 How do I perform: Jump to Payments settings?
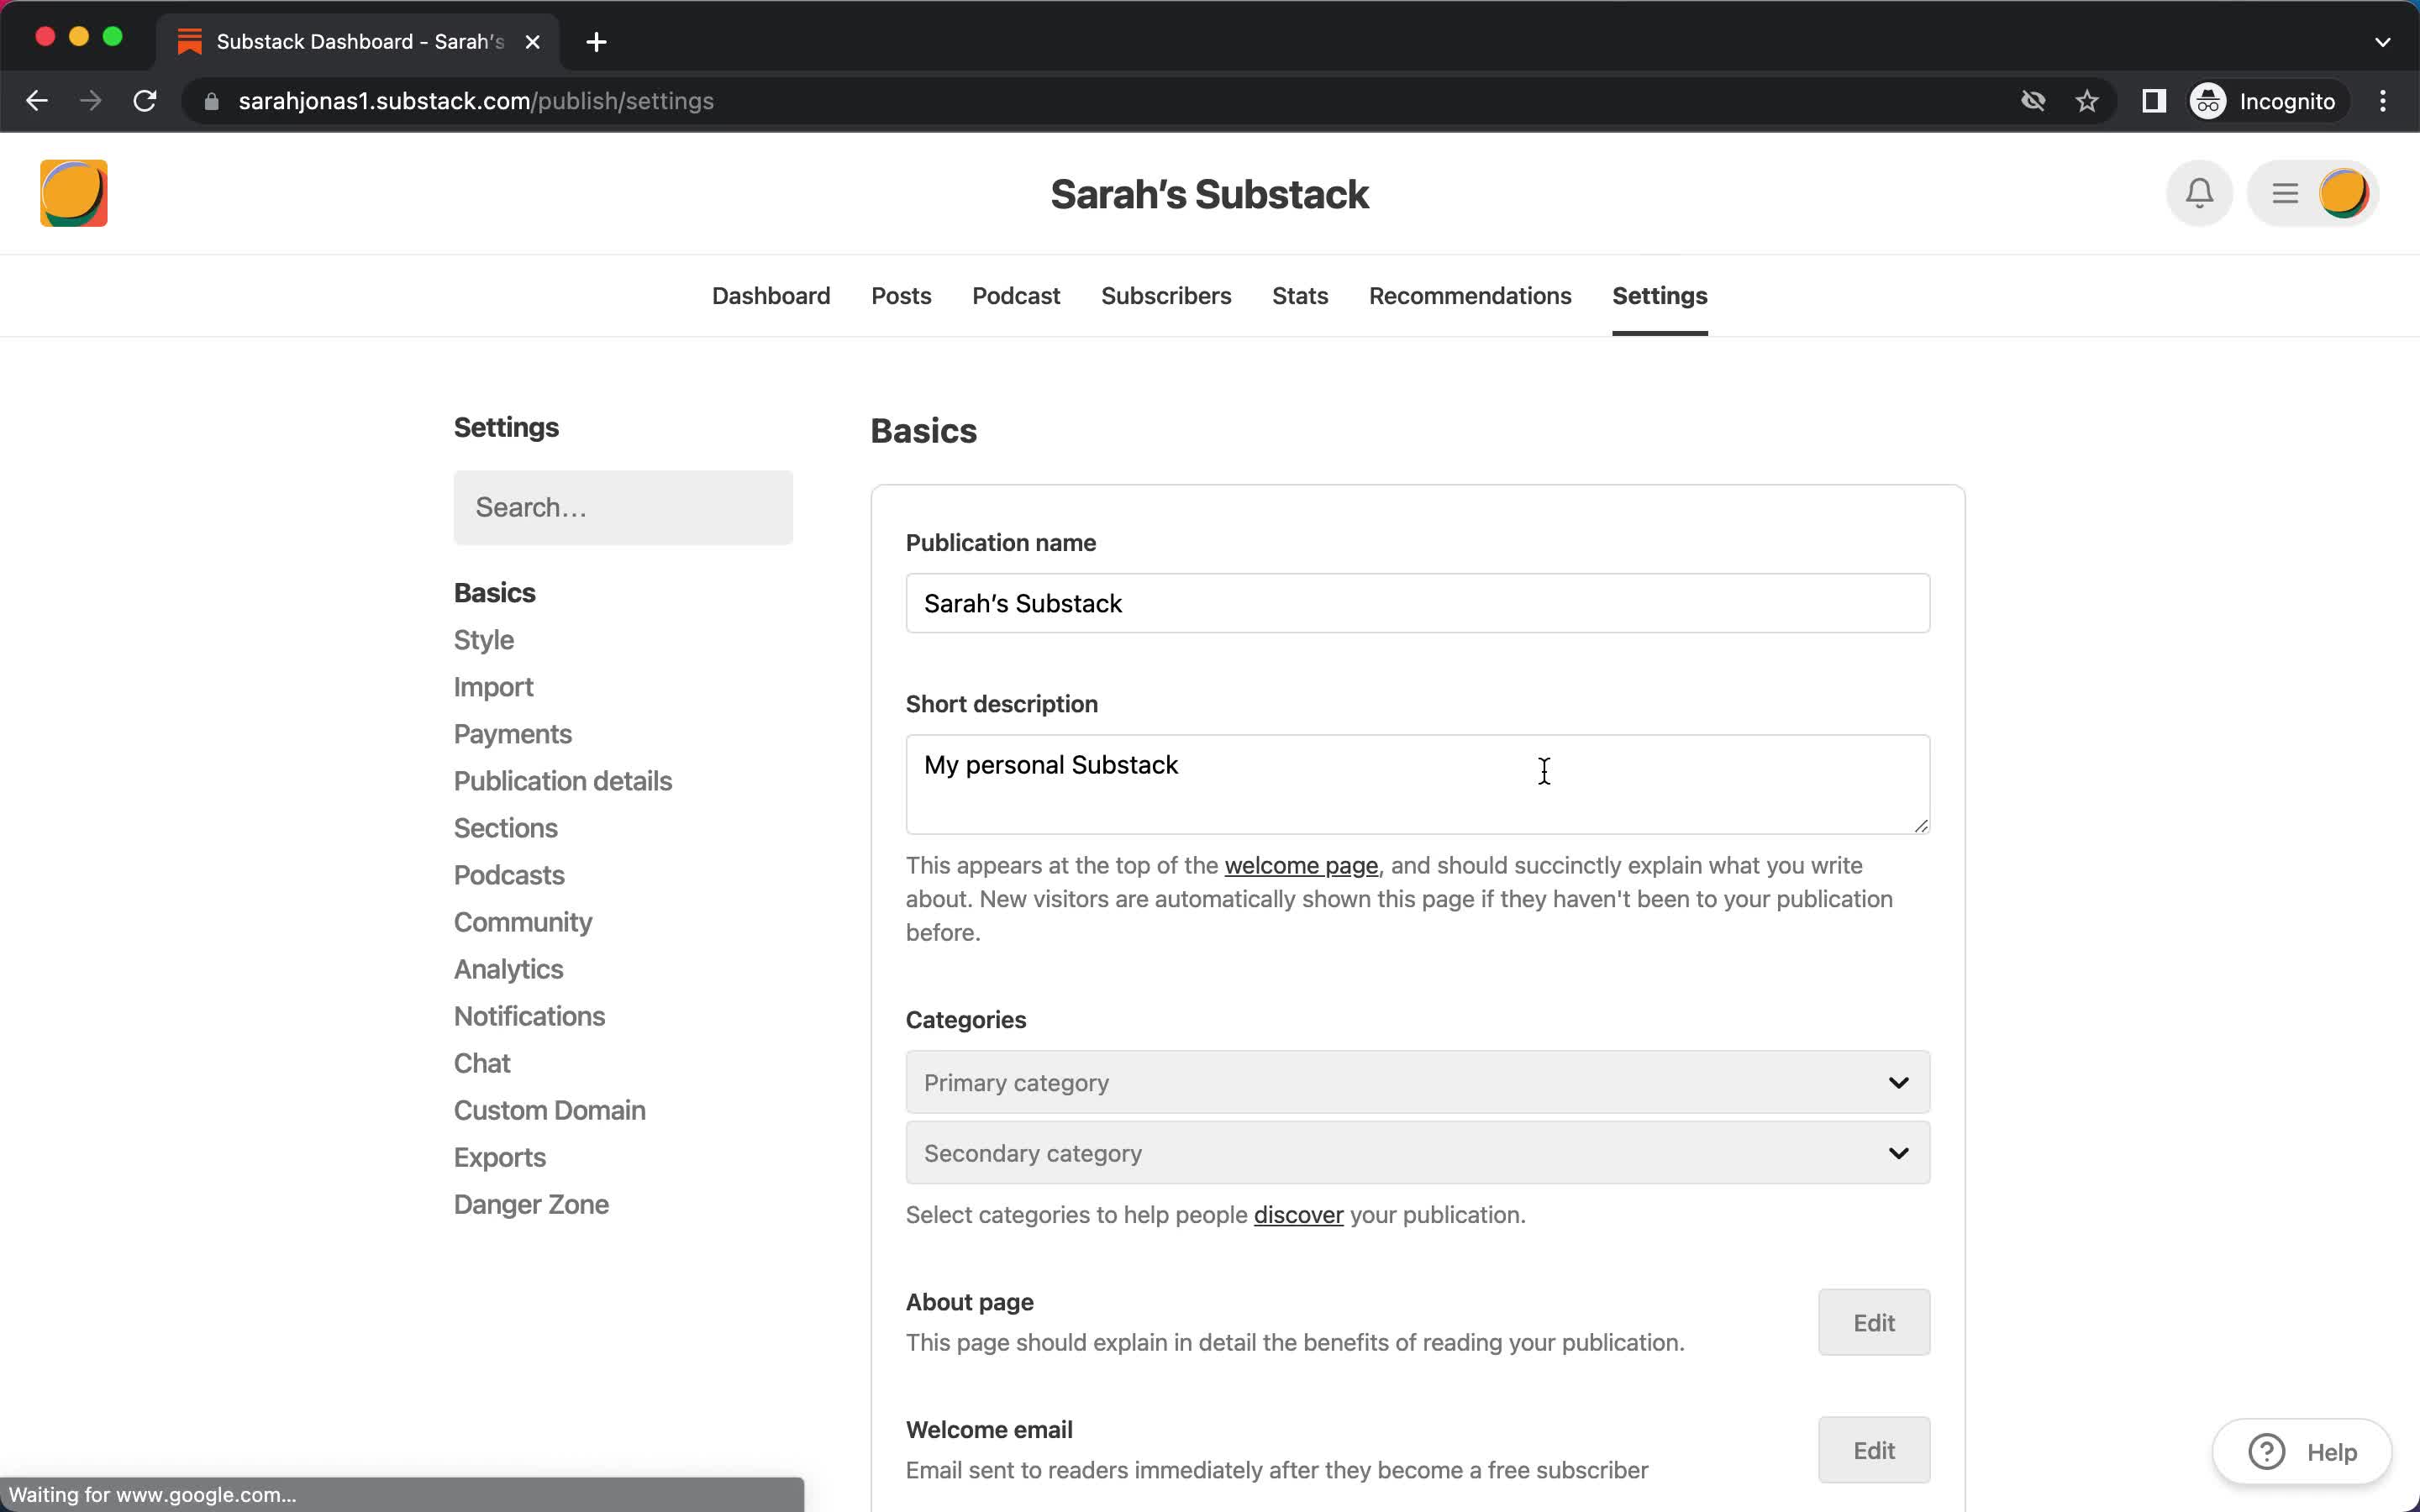(x=513, y=734)
